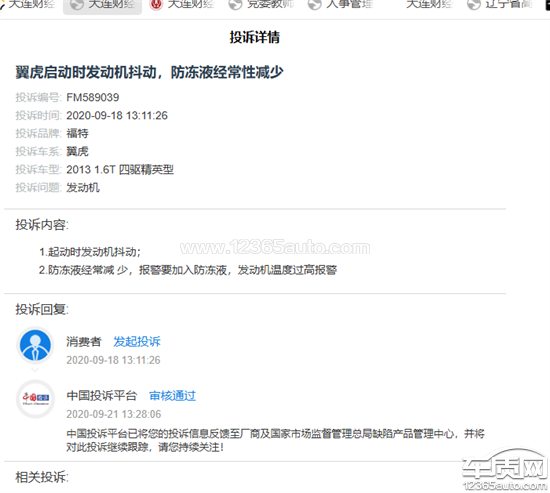The height and width of the screenshot is (493, 550).
Task: Click vehicle model text 2013 1.6T 四驱精英型
Action: (120, 169)
